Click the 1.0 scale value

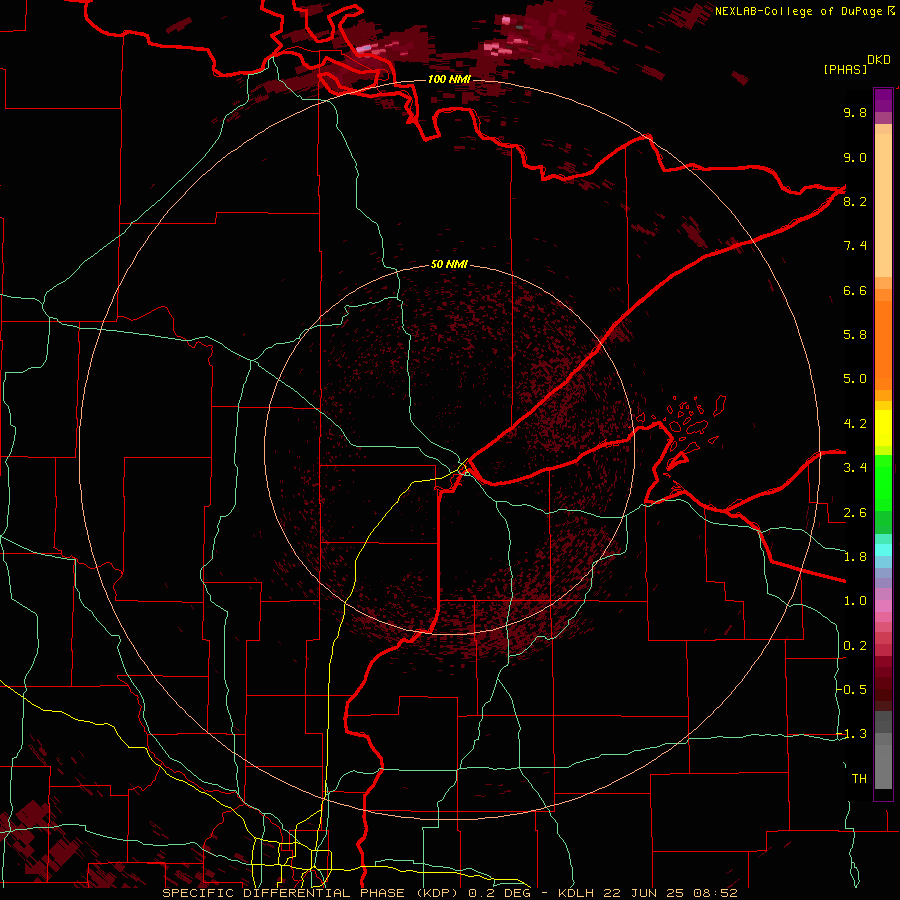click(855, 601)
